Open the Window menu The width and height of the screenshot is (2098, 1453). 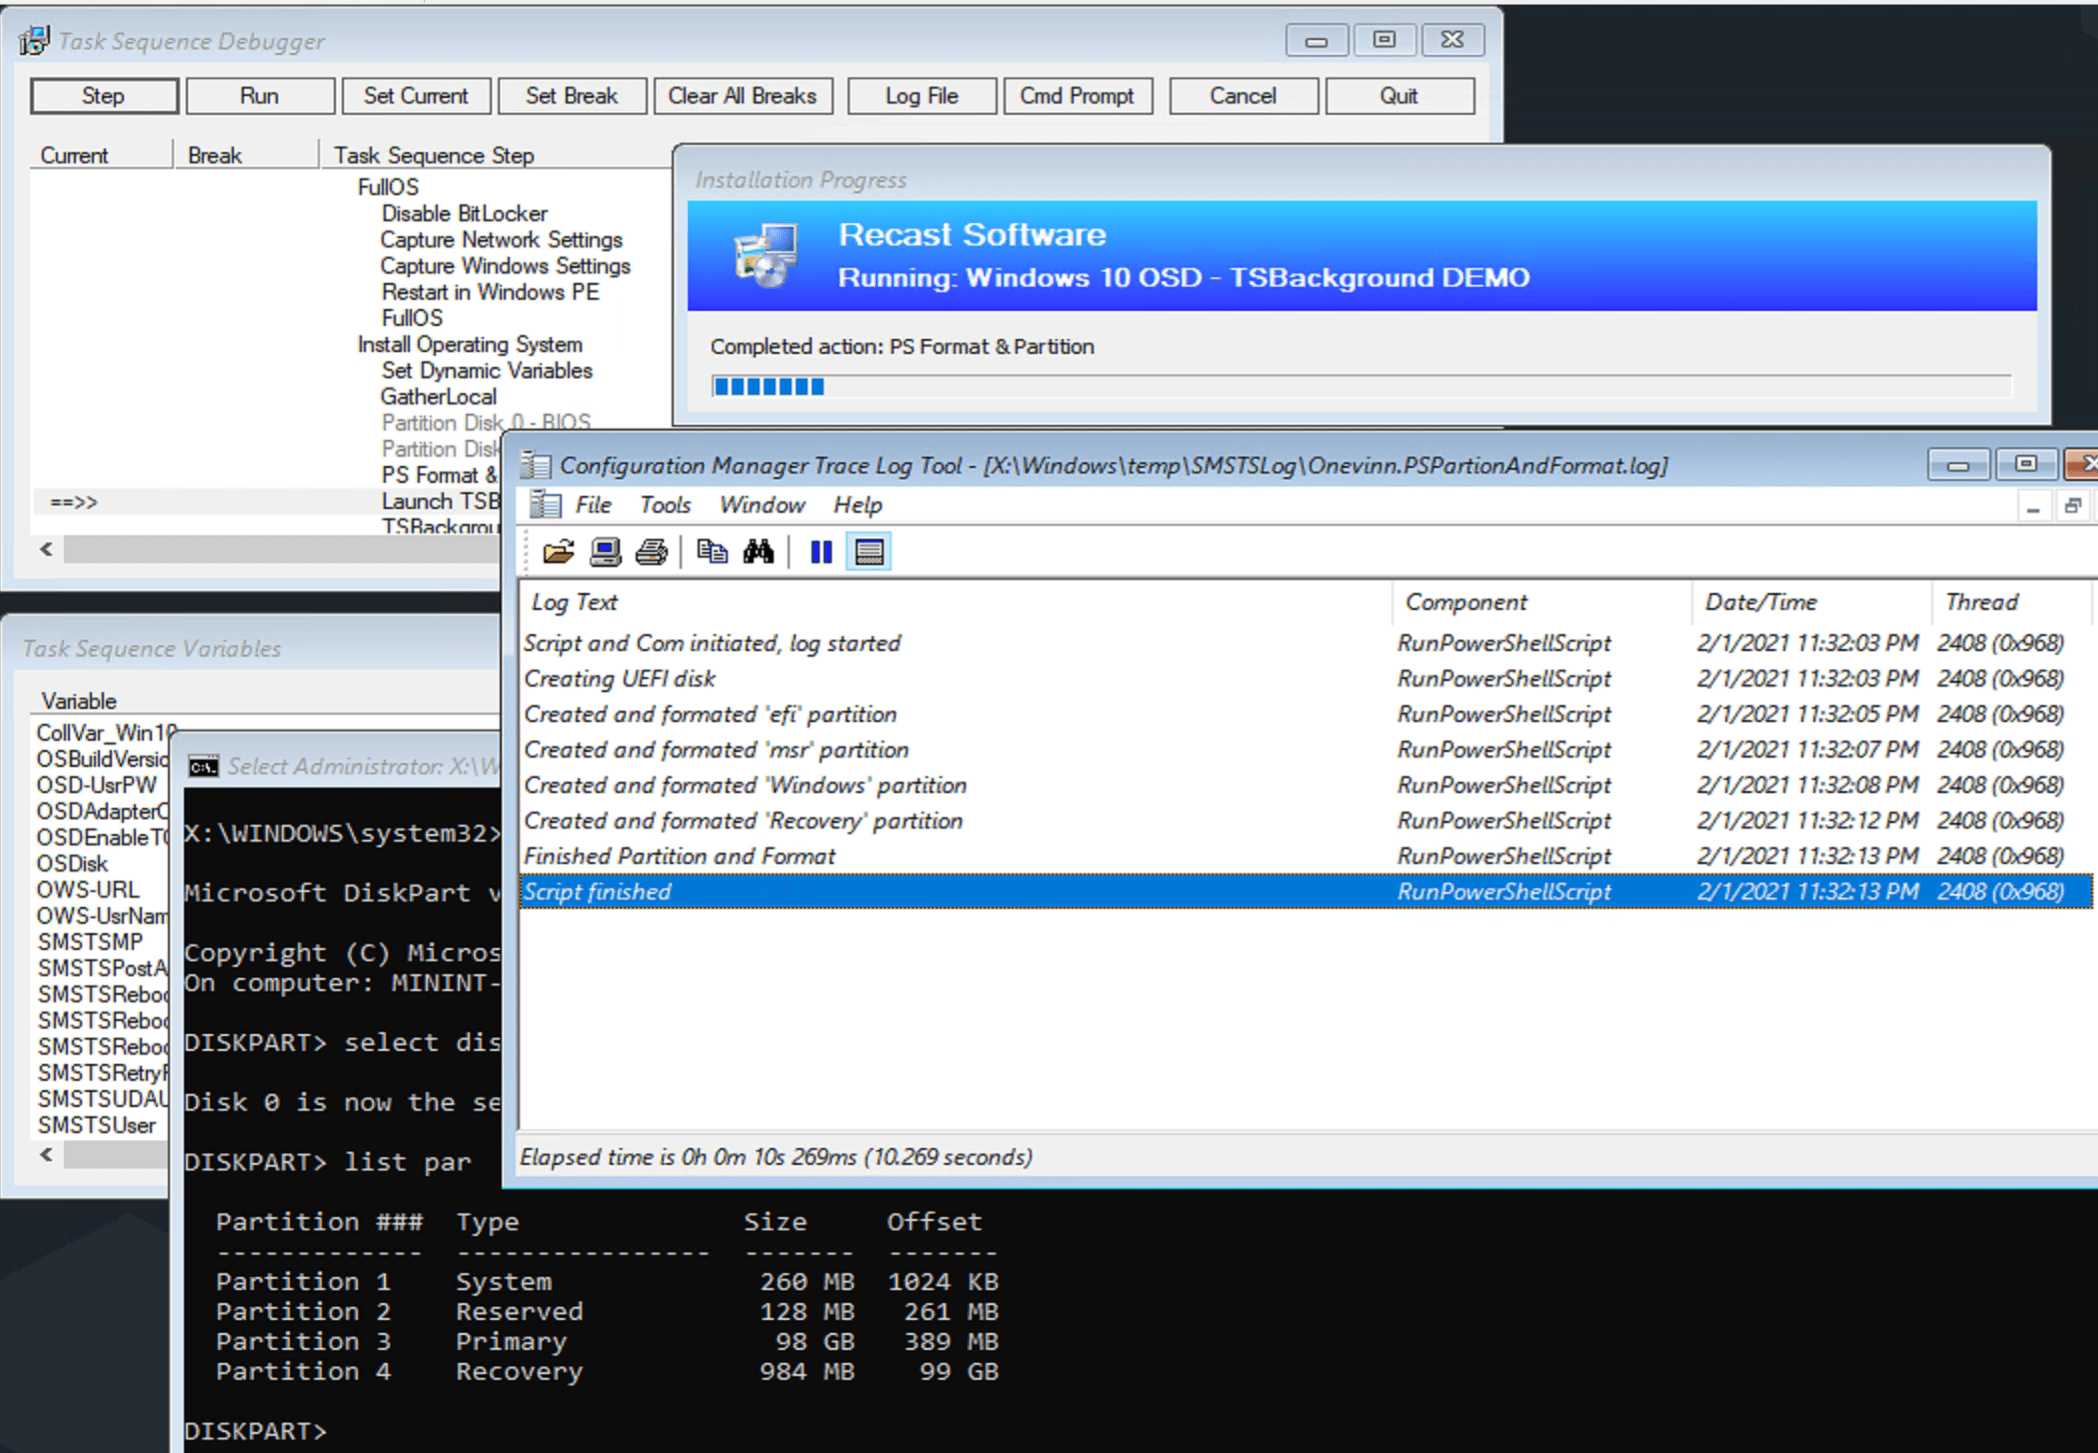click(761, 505)
